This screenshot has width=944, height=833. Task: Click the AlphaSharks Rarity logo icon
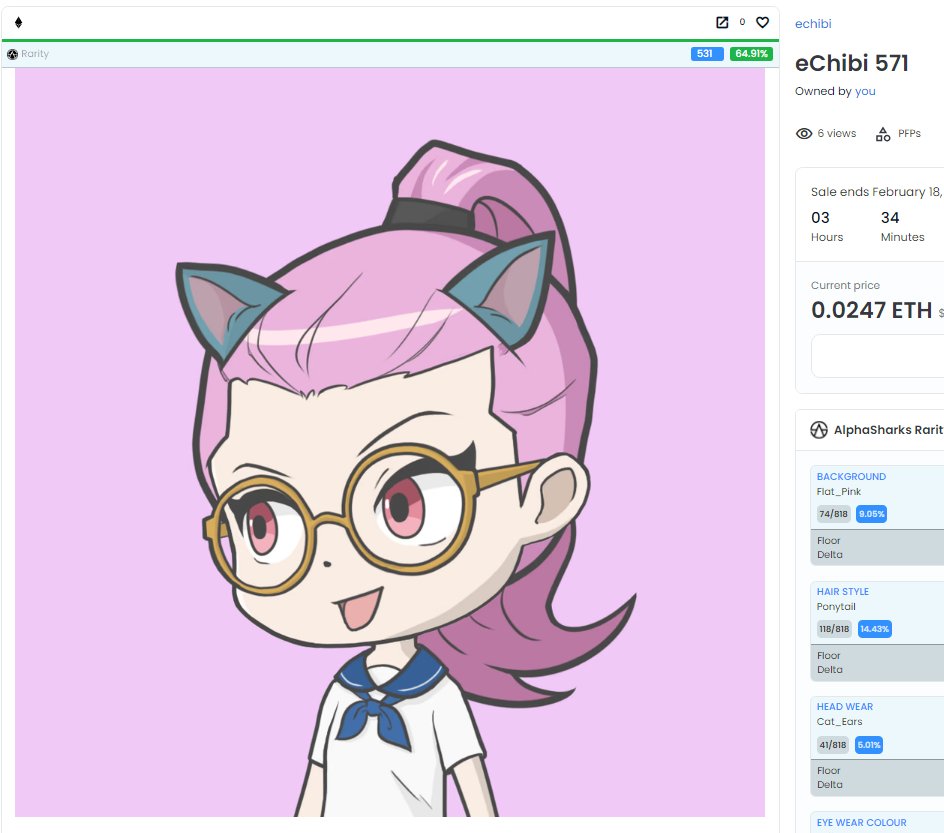click(819, 430)
